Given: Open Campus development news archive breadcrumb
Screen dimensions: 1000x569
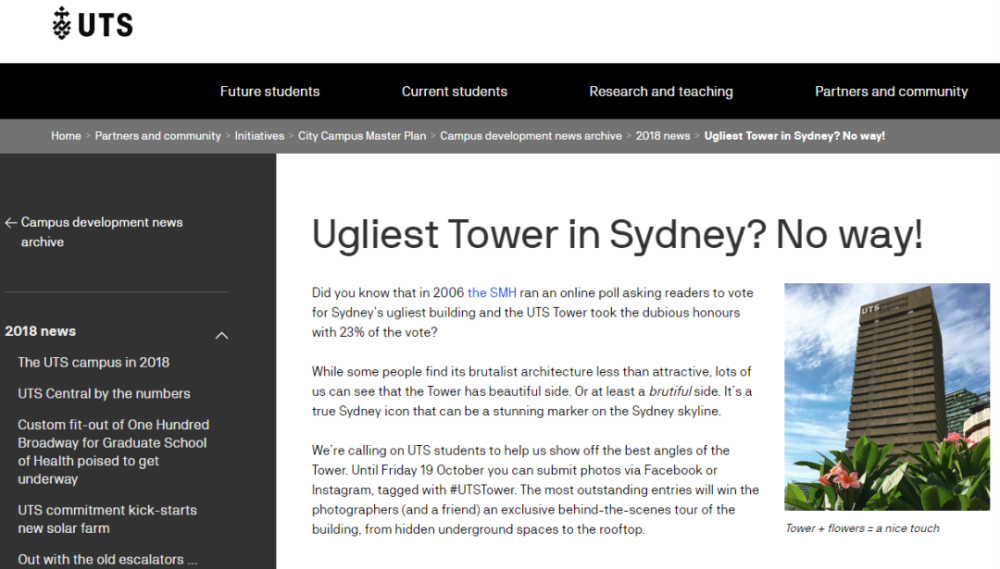Looking at the screenshot, I should [530, 136].
